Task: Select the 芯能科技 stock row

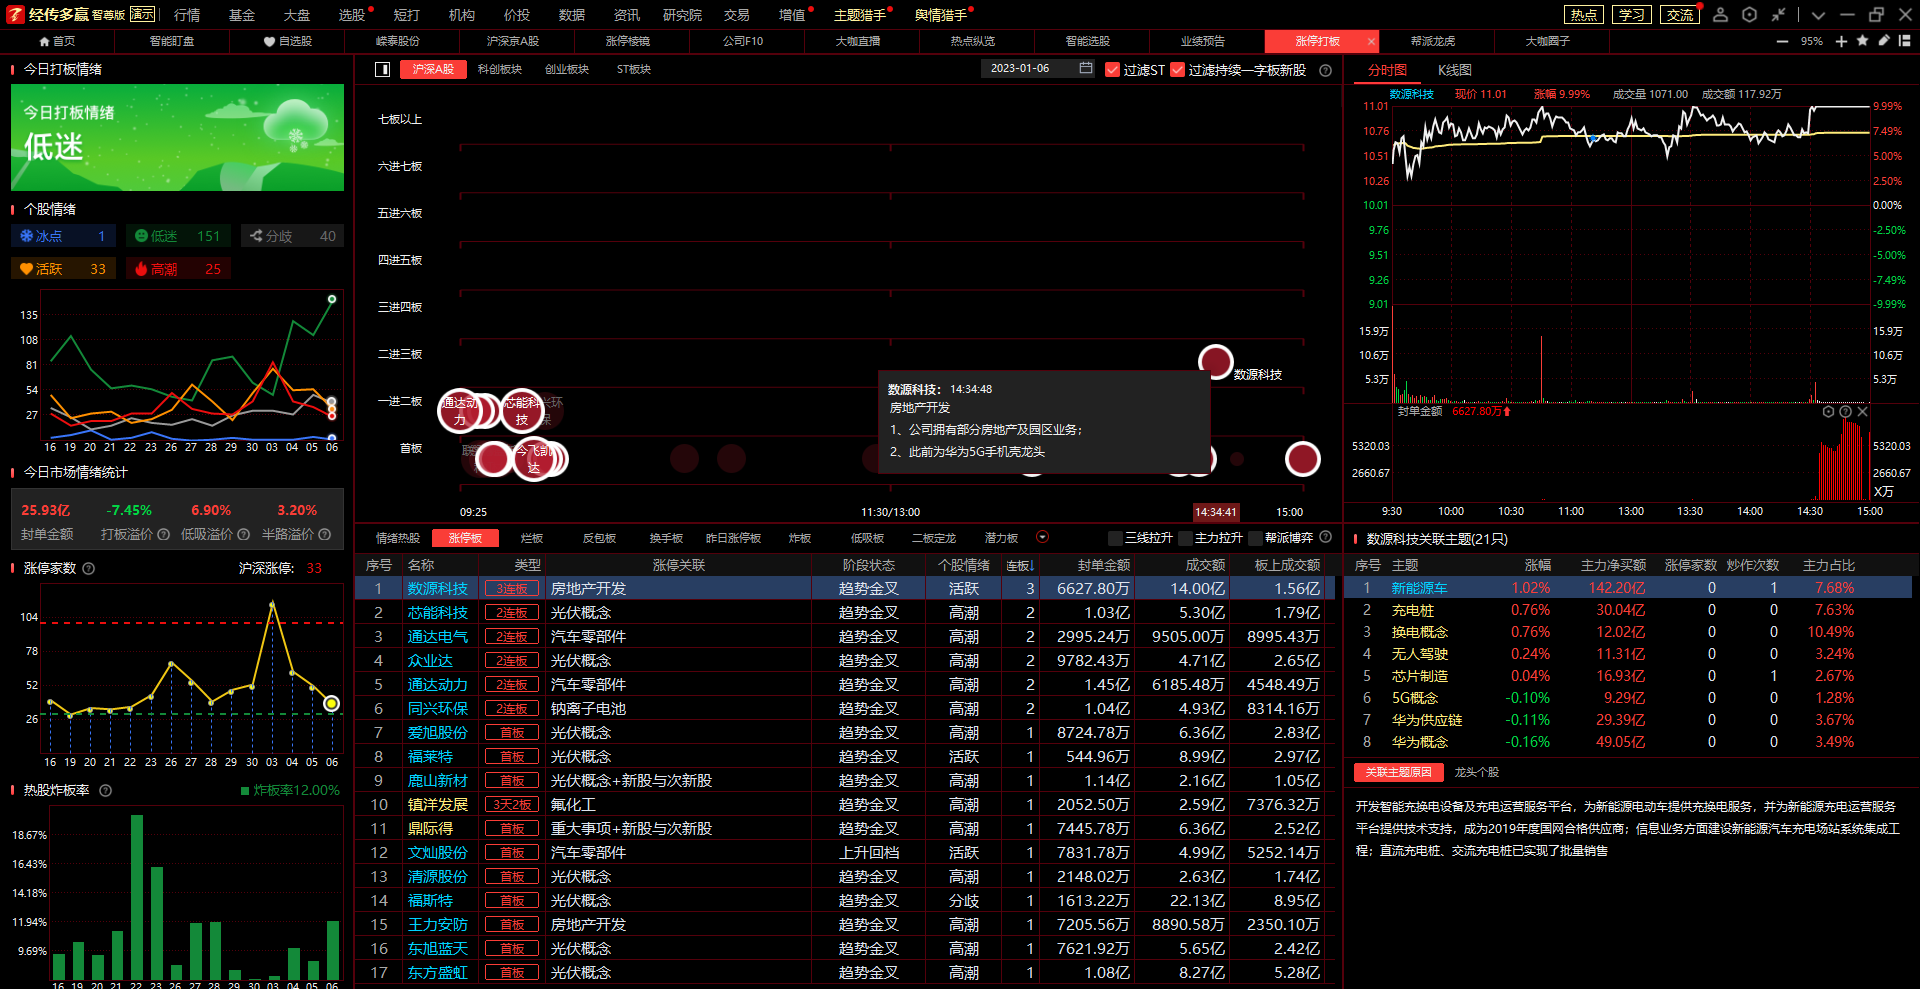Action: click(437, 613)
